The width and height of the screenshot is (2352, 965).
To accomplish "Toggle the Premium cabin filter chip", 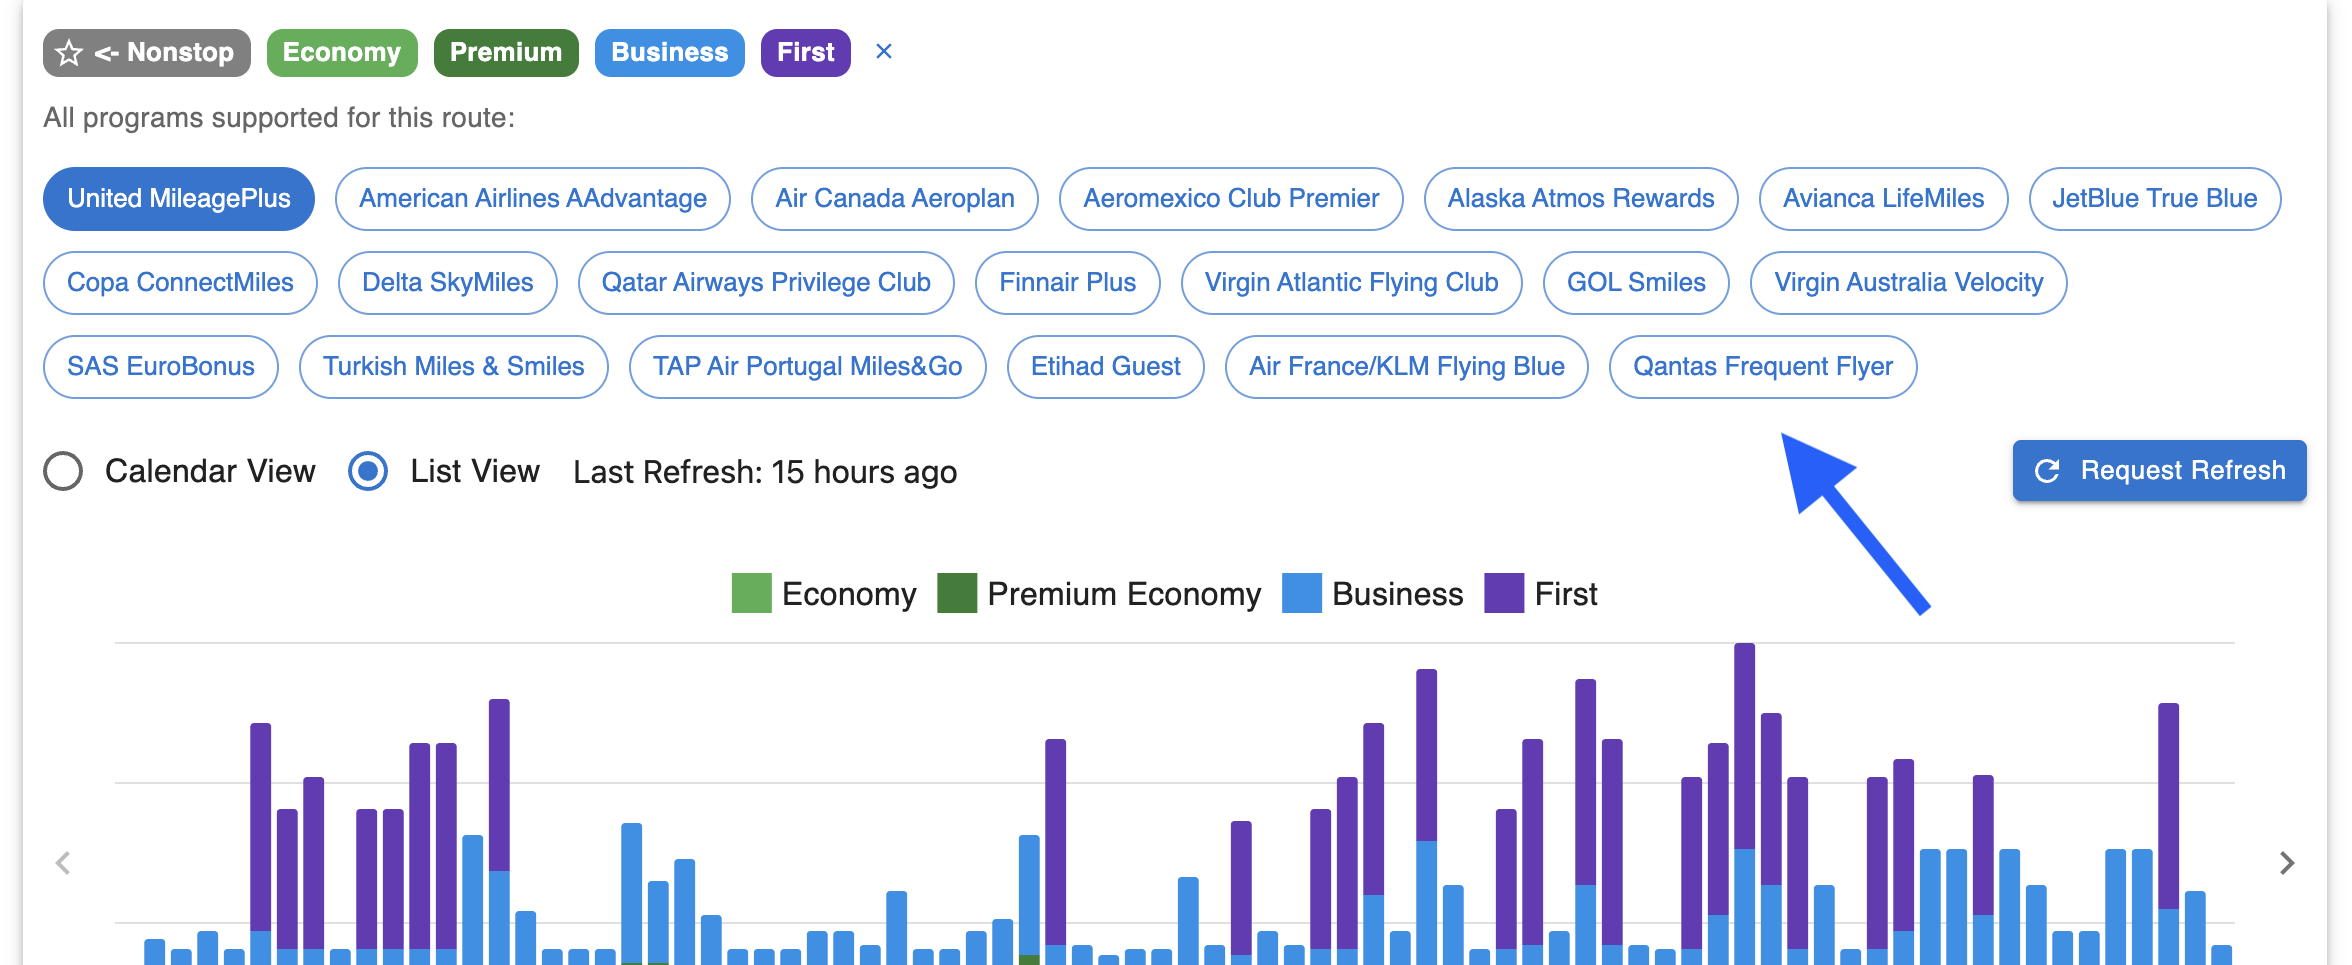I will pyautogui.click(x=506, y=53).
